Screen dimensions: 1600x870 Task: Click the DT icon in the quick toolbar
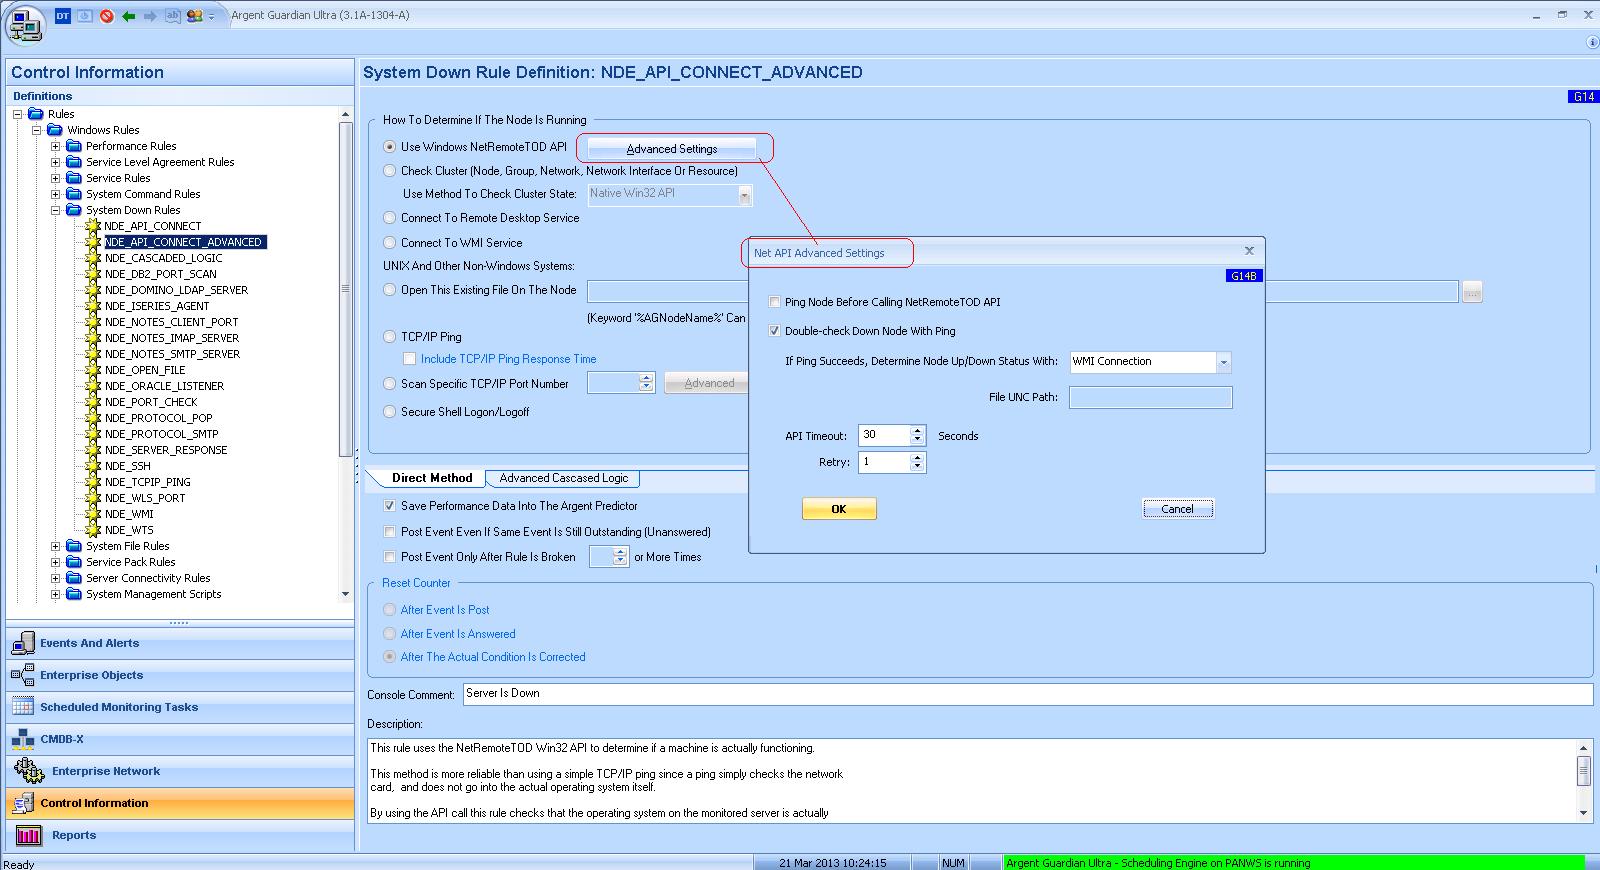pyautogui.click(x=63, y=16)
